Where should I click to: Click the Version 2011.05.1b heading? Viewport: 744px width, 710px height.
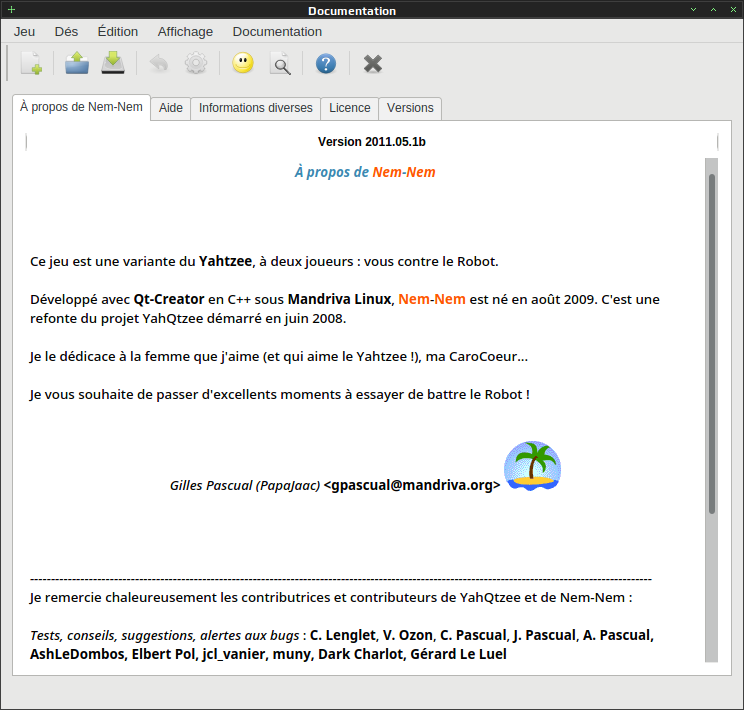point(372,142)
